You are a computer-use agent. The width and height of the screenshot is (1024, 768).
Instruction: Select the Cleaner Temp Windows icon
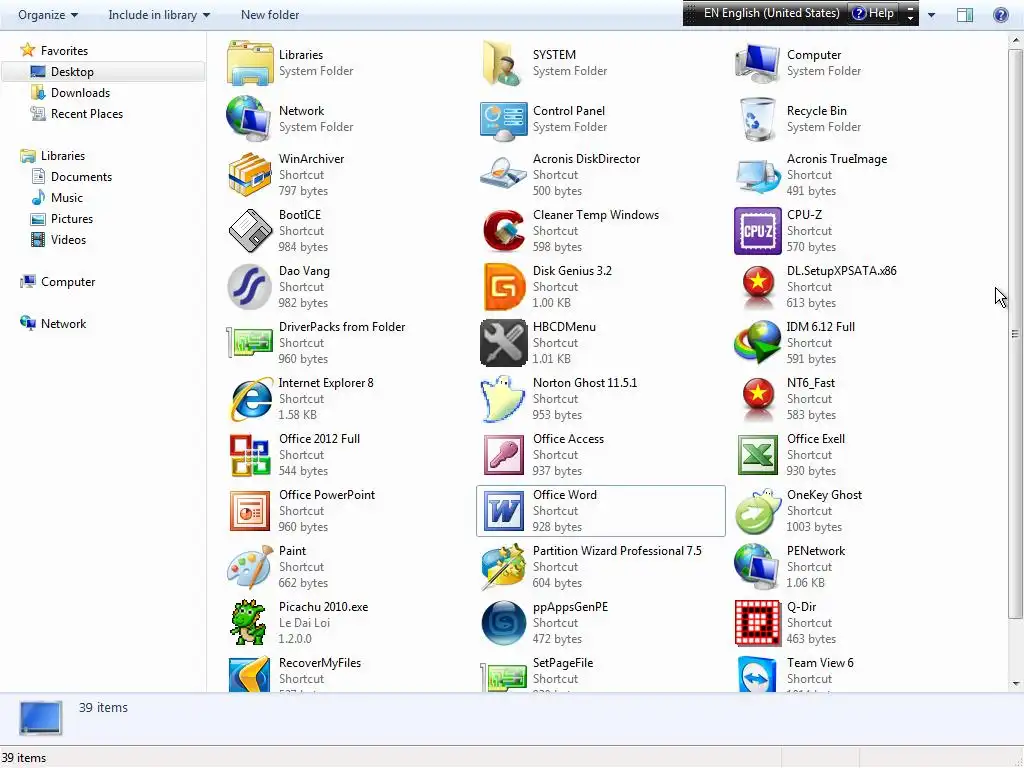click(x=503, y=231)
